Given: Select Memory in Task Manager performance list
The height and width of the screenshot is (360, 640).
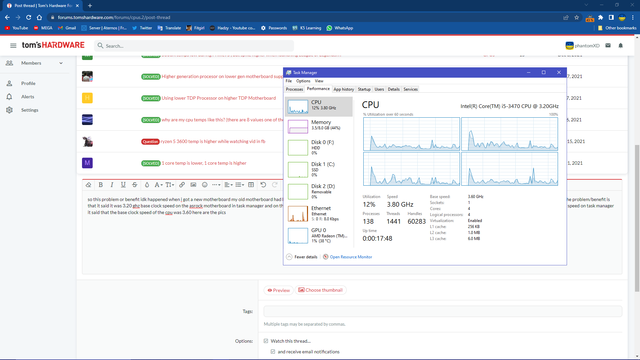Looking at the screenshot, I should pos(319,126).
